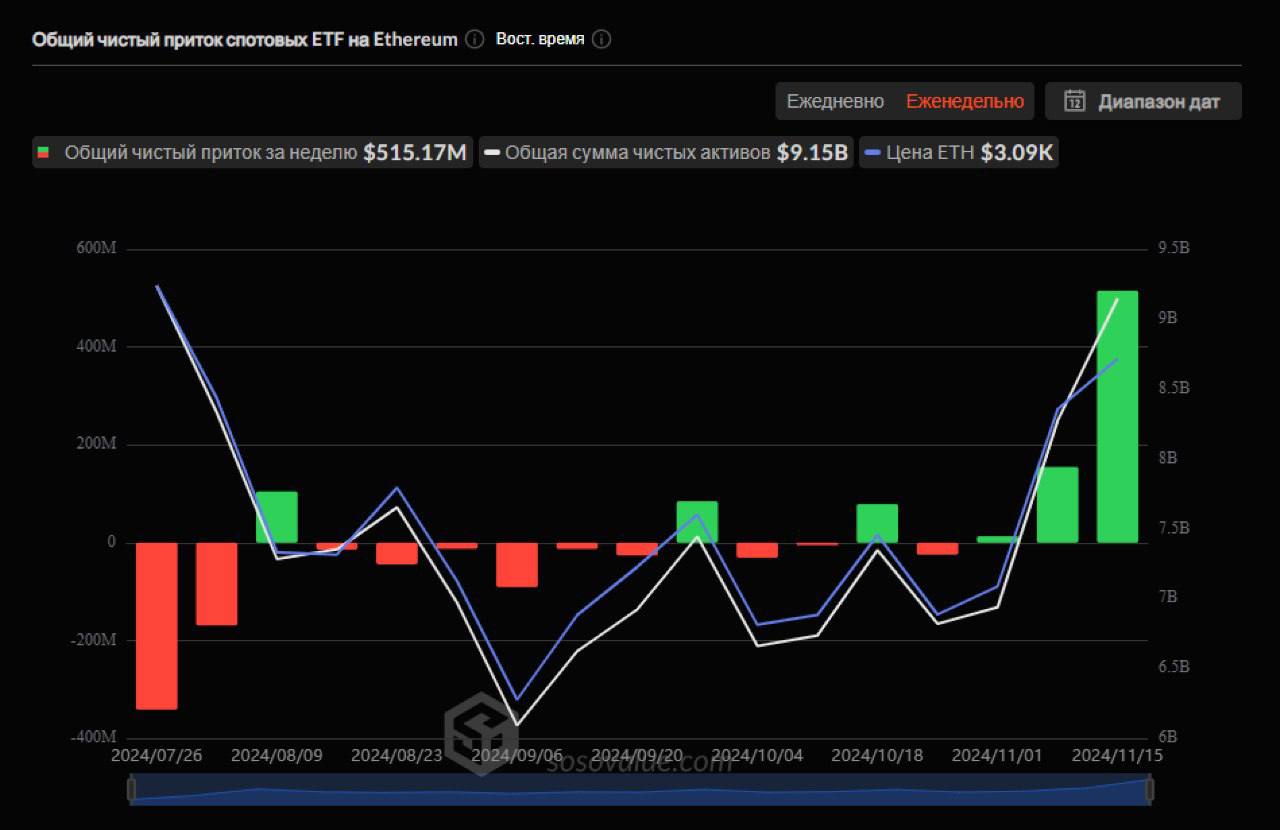1280x830 pixels.
Task: Click the 200M left axis label
Action: (x=96, y=444)
